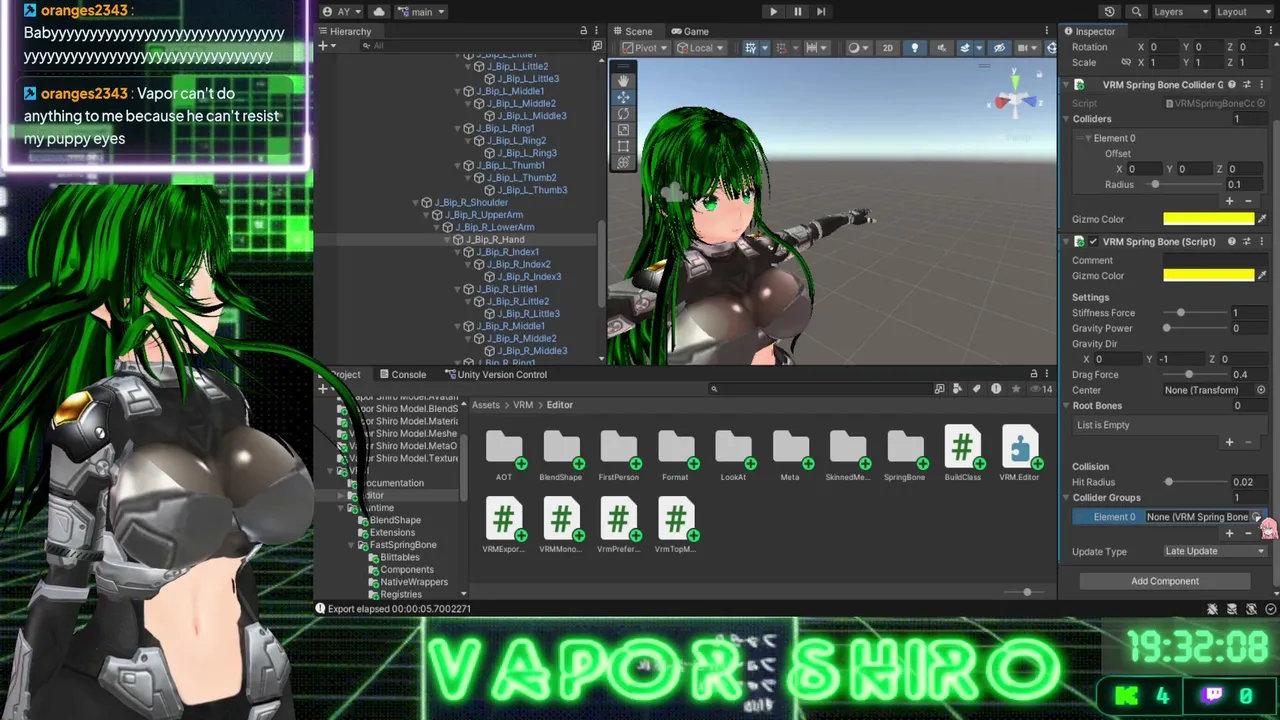
Task: Select the Hand view tool
Action: coord(623,81)
